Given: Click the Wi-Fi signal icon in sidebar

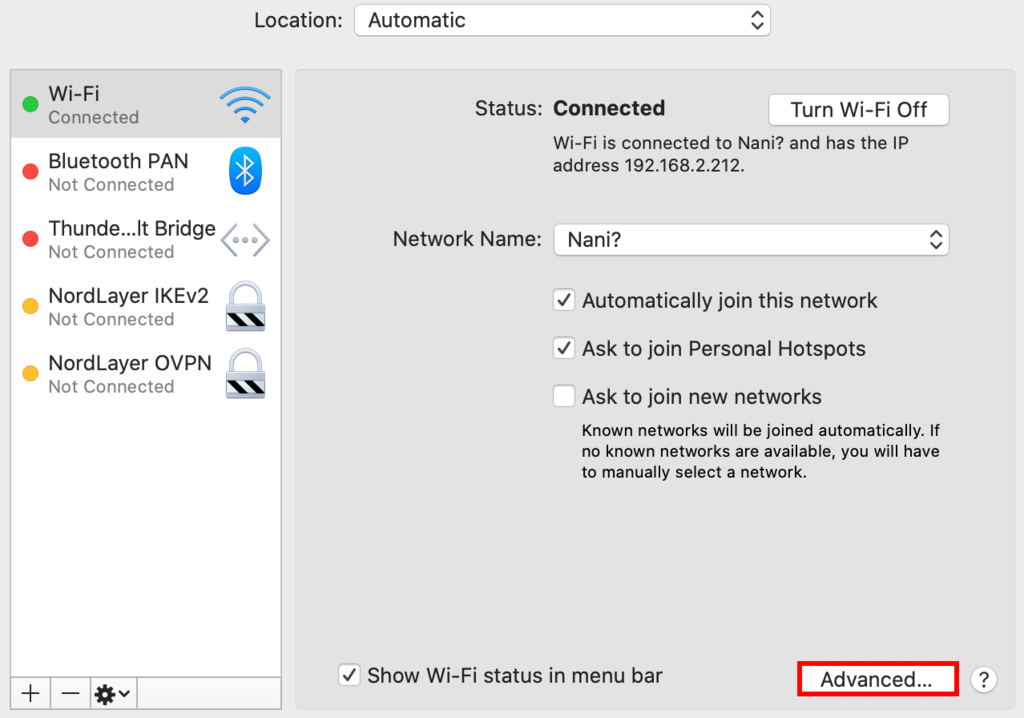Looking at the screenshot, I should click(245, 104).
